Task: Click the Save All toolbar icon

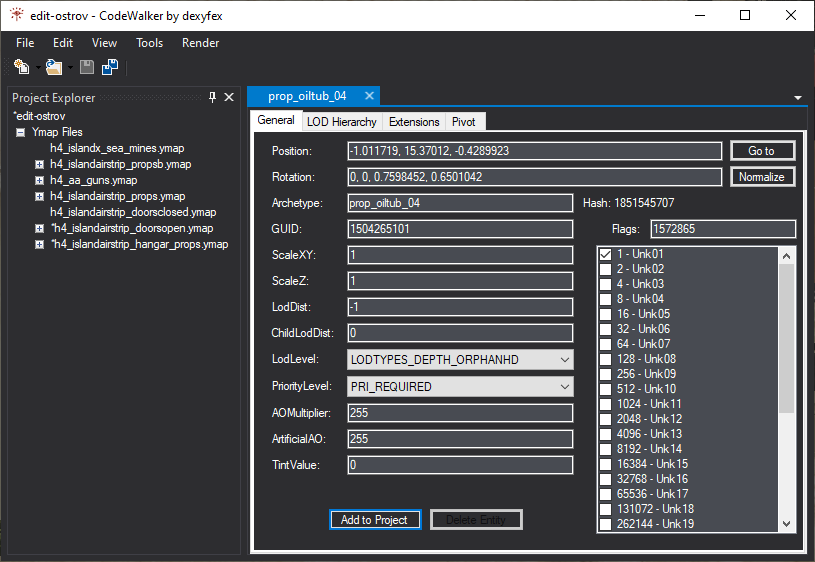Action: click(x=109, y=67)
